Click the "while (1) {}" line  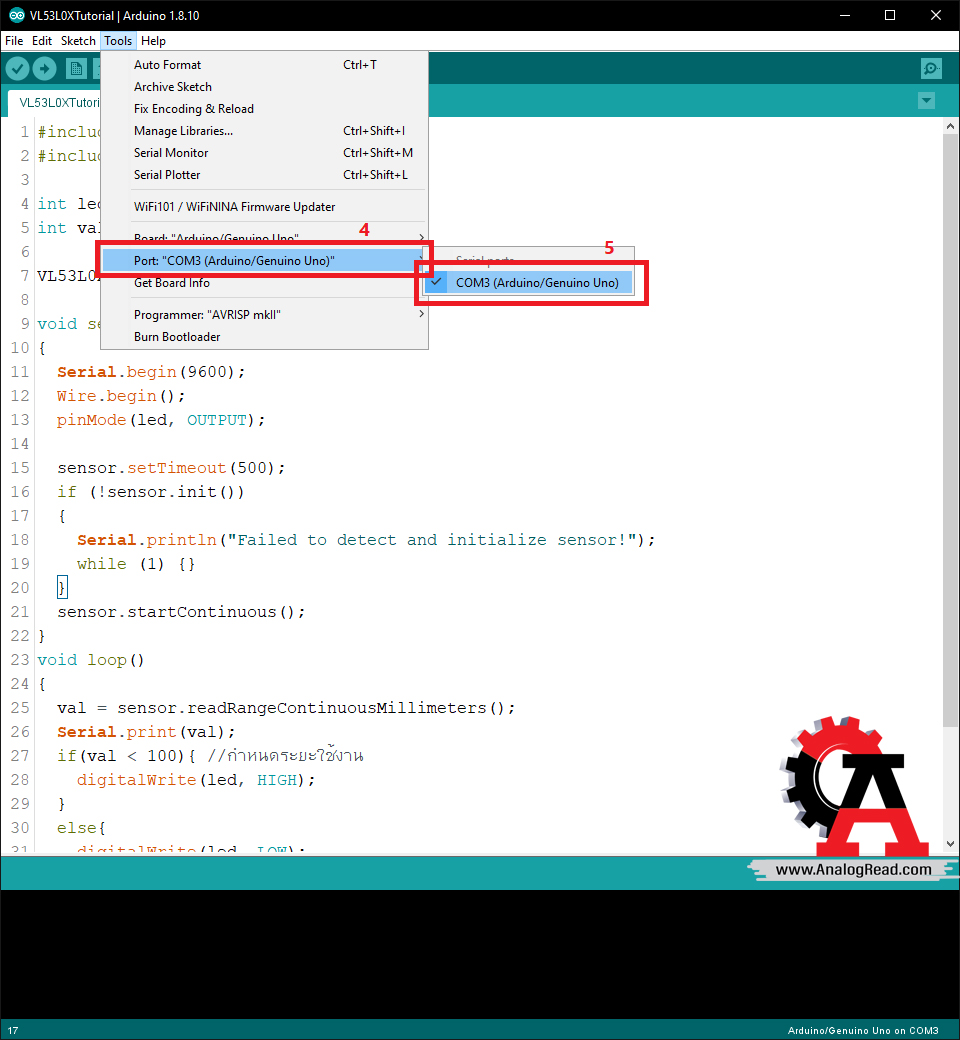click(135, 564)
